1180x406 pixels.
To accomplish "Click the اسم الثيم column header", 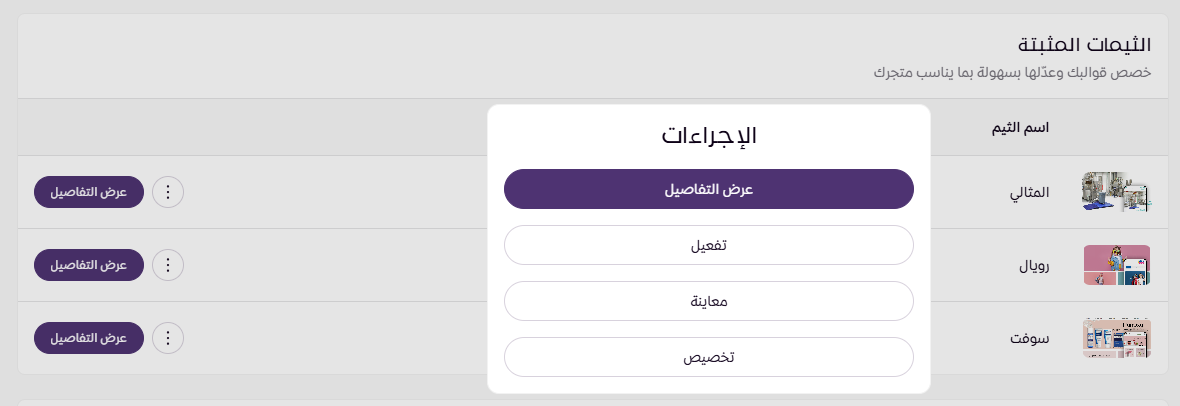I will pyautogui.click(x=1018, y=127).
